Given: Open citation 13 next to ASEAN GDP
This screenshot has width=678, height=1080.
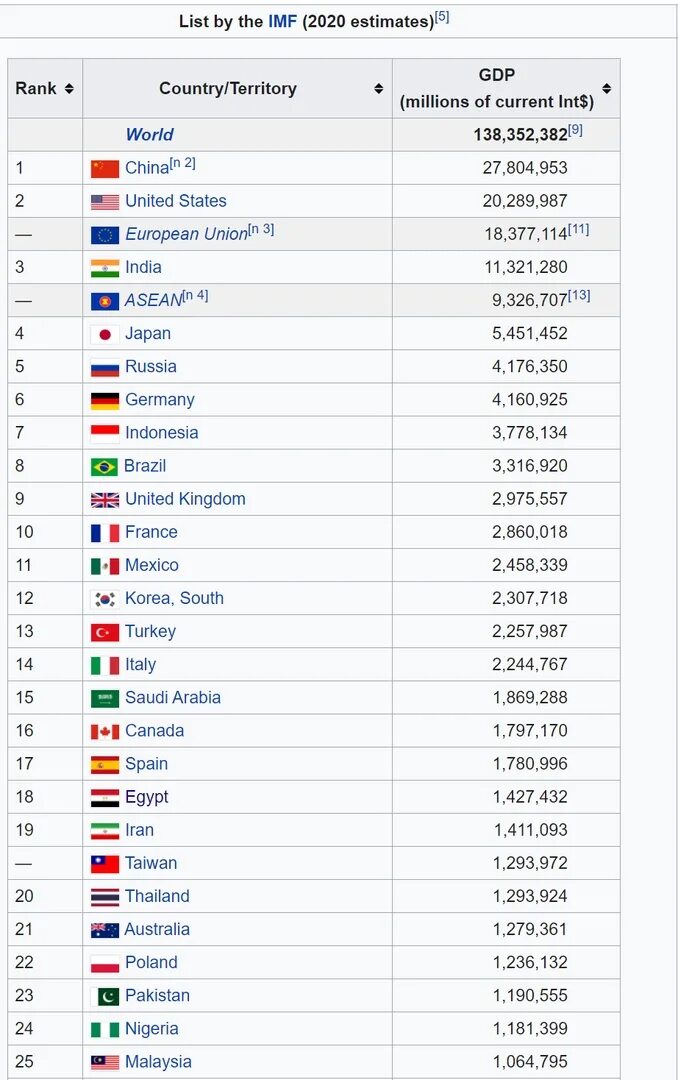Looking at the screenshot, I should [579, 295].
